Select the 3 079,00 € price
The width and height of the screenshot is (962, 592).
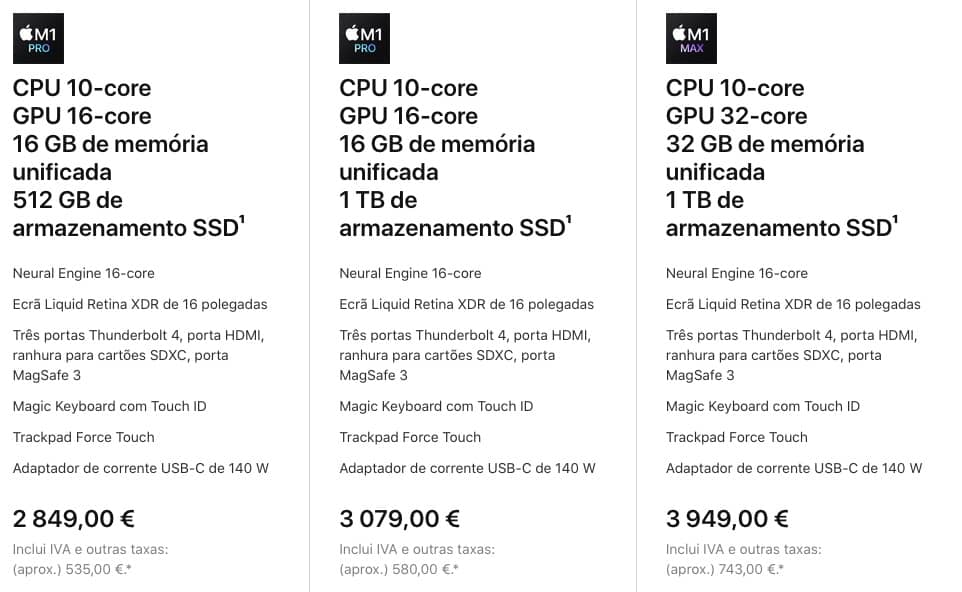click(400, 519)
